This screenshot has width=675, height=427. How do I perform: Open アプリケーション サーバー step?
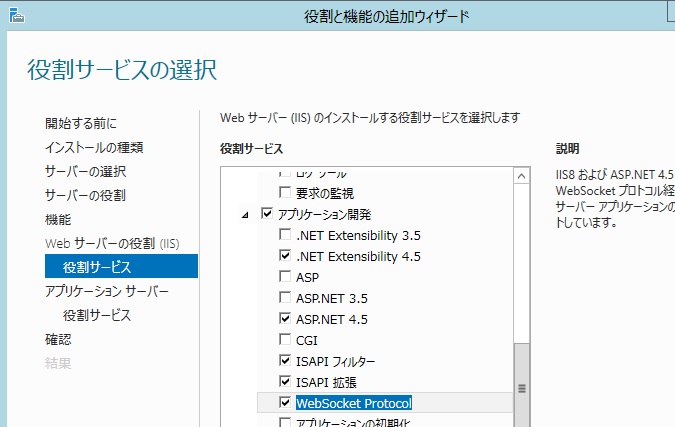[107, 292]
